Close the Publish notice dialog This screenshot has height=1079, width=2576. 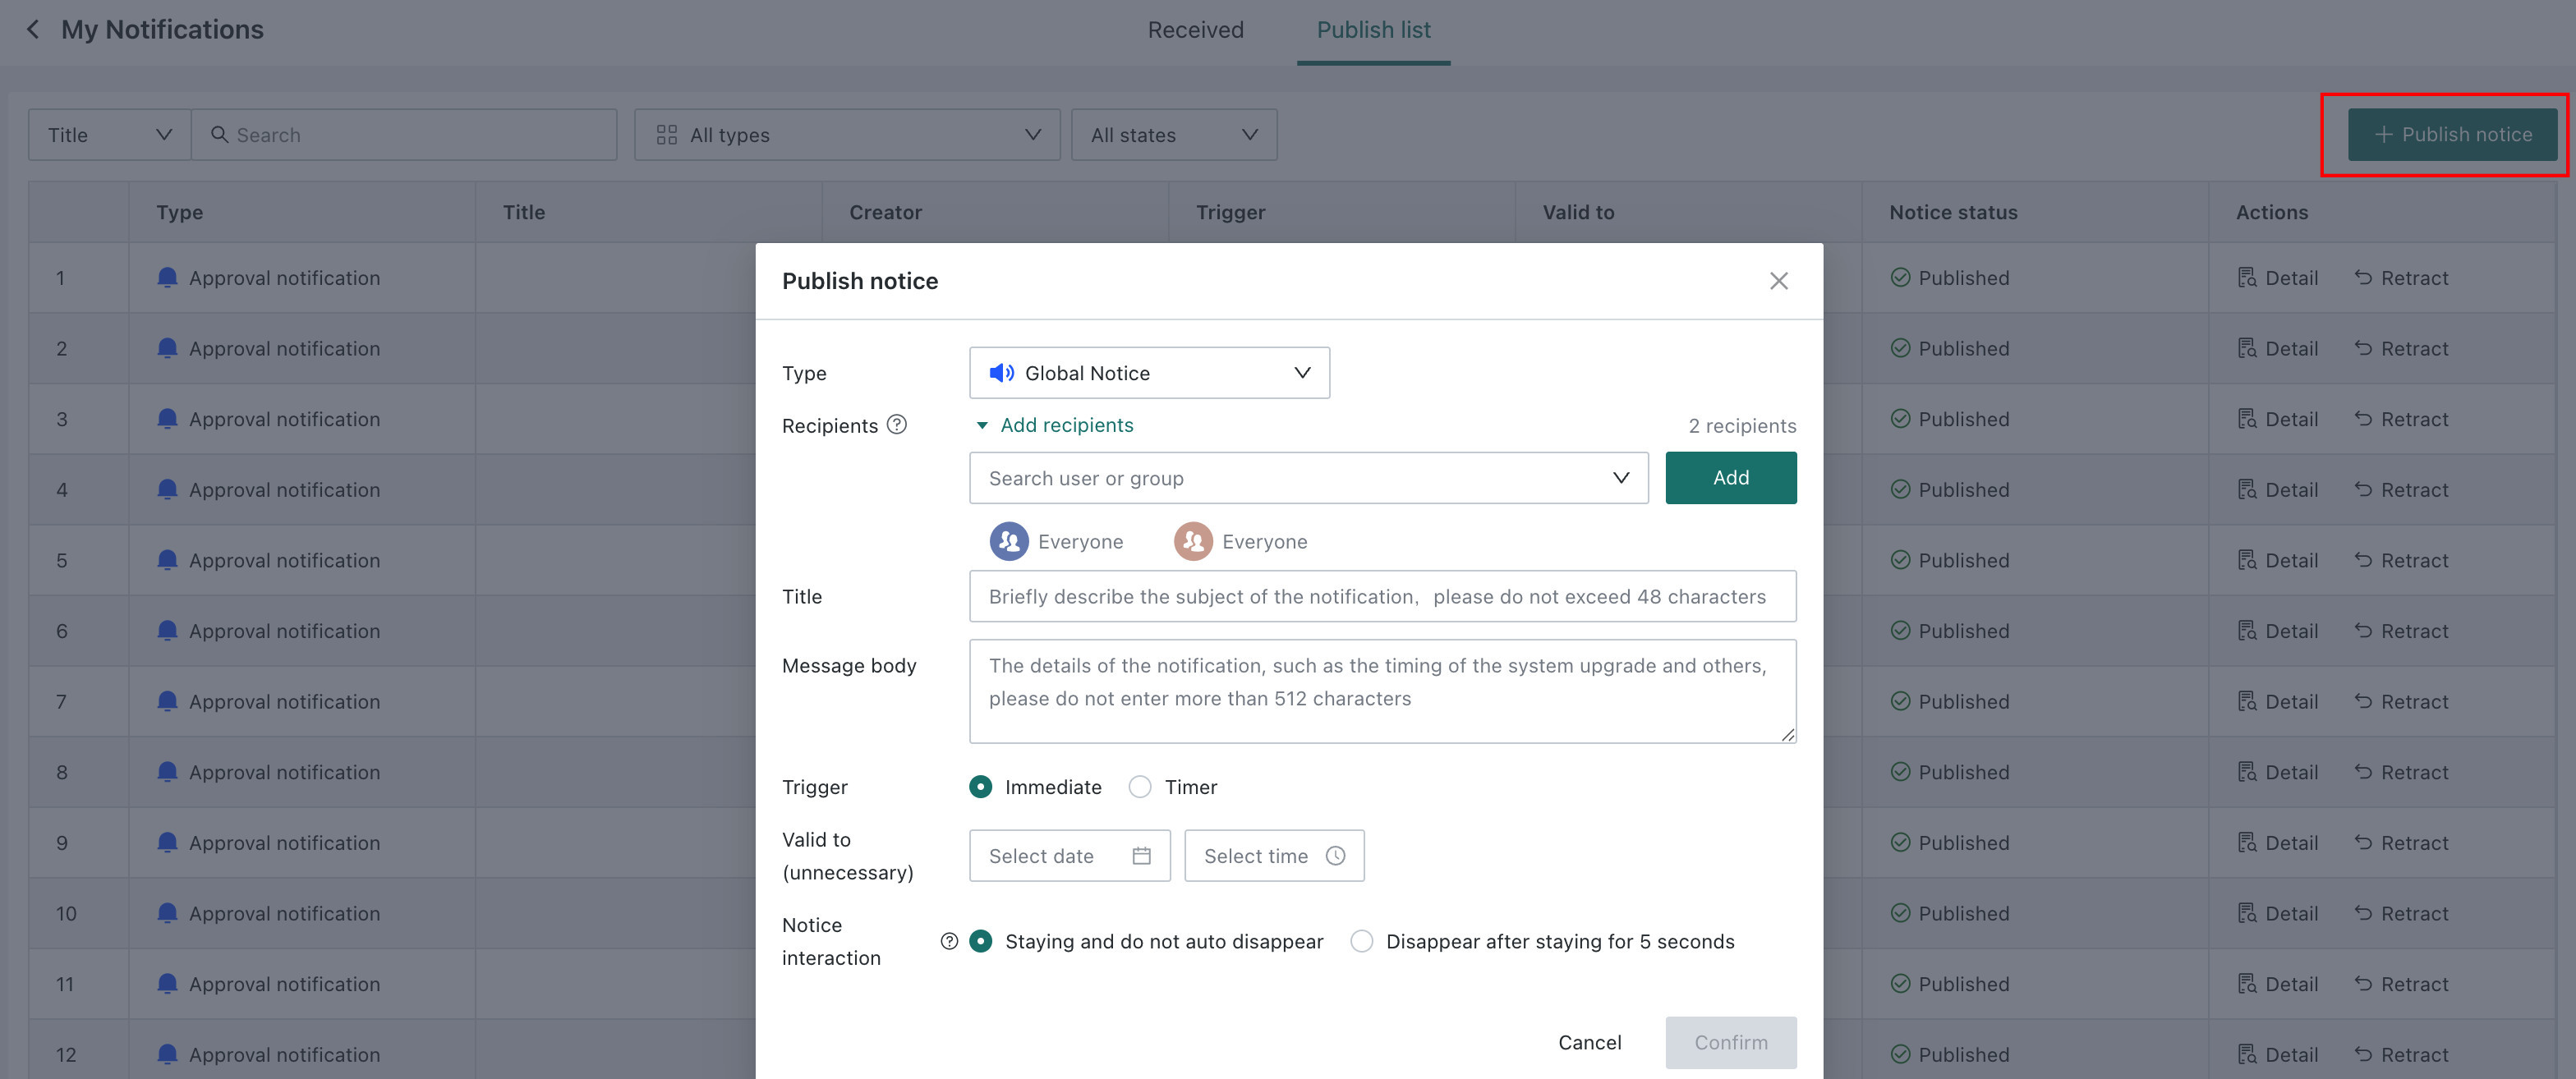tap(1778, 281)
